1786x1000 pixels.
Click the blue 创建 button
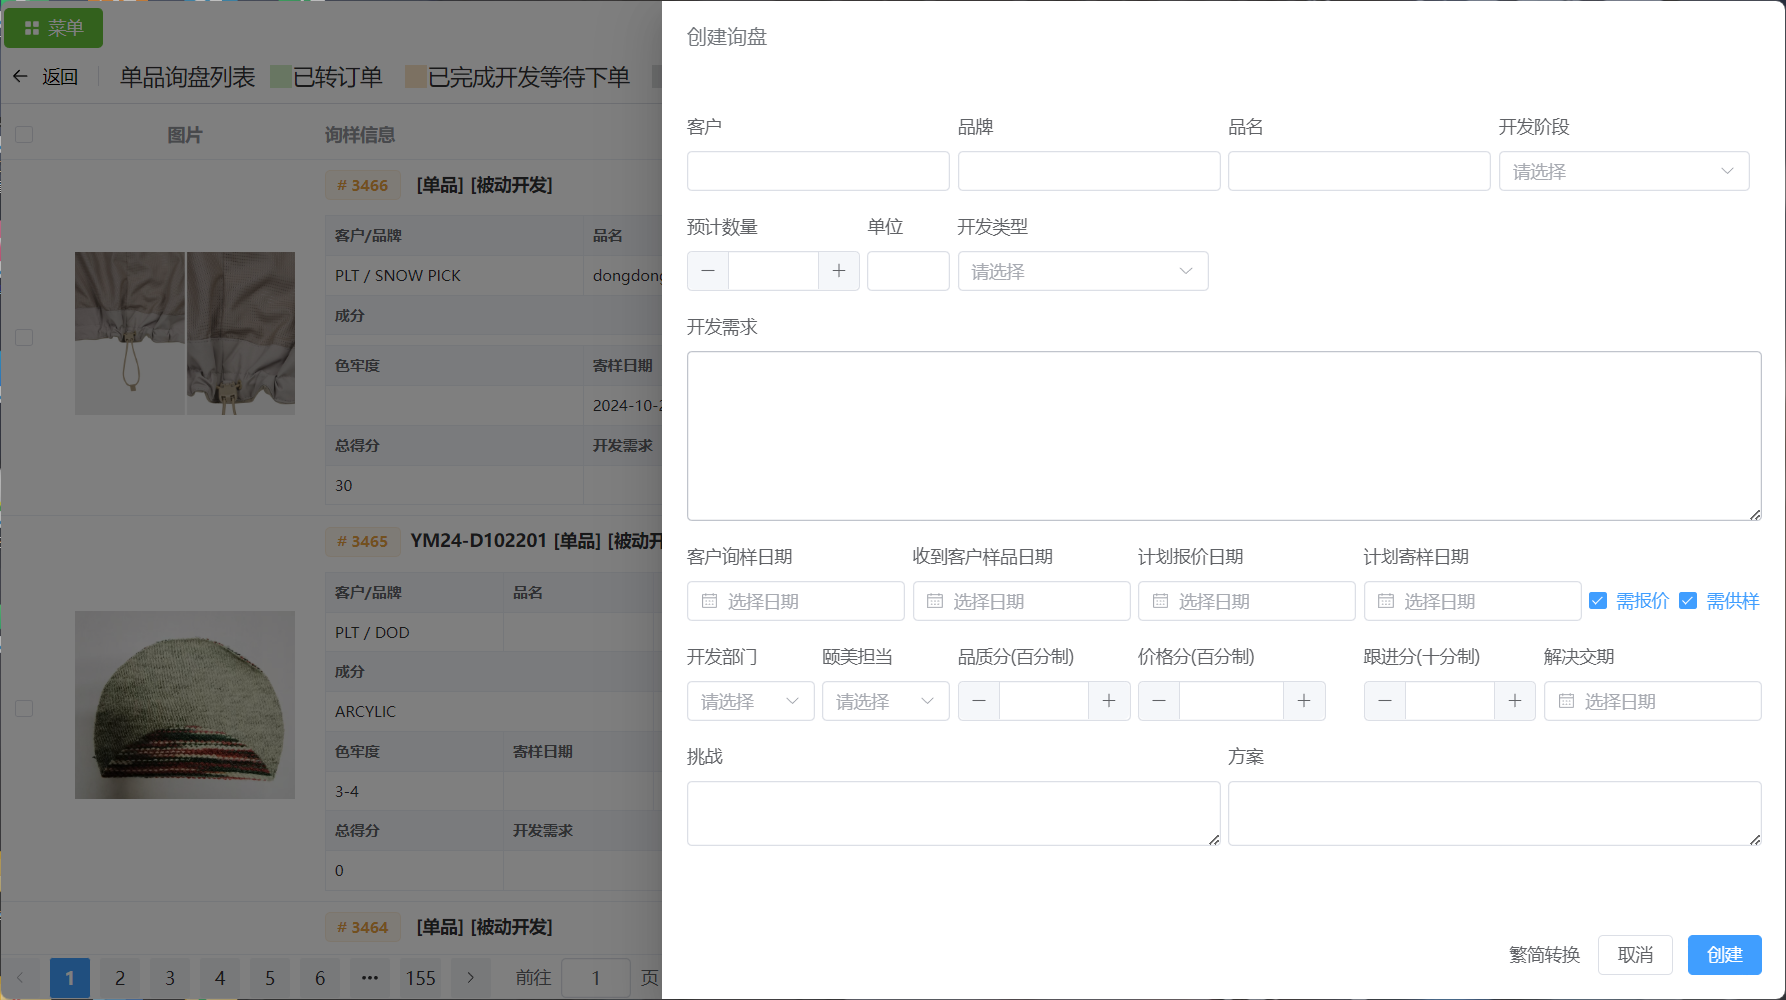[1724, 955]
